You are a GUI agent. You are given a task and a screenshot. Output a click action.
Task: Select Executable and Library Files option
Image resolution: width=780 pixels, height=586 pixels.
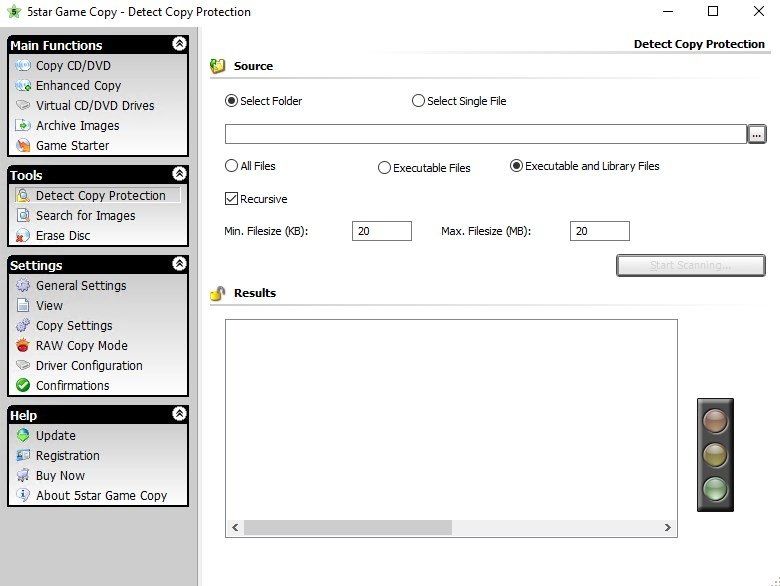516,166
